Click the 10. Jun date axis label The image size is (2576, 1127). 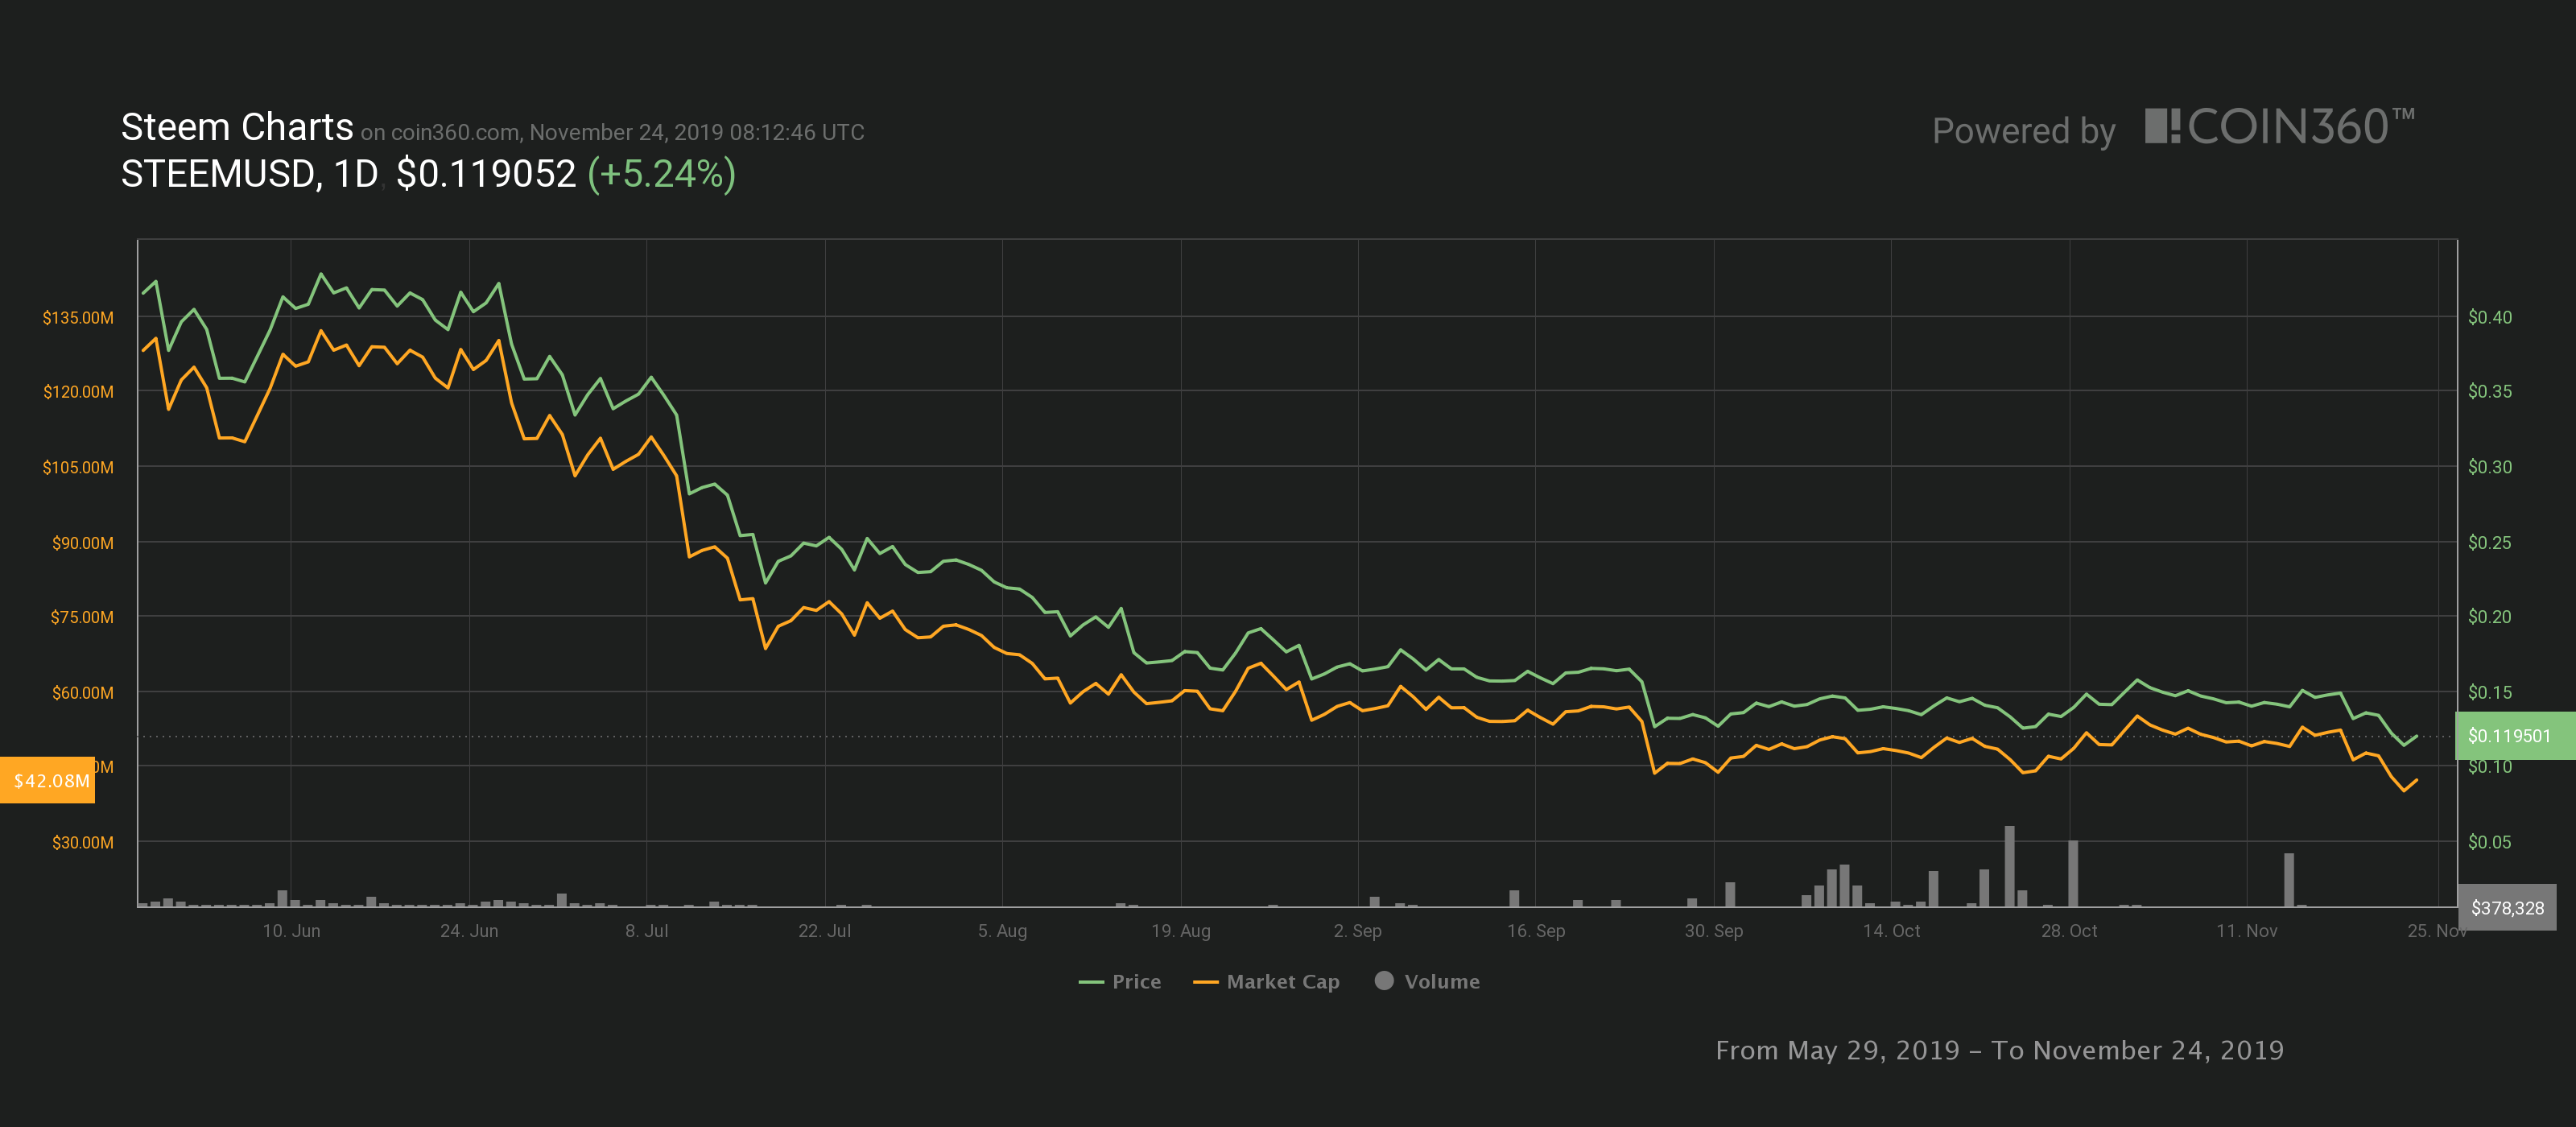tap(291, 931)
